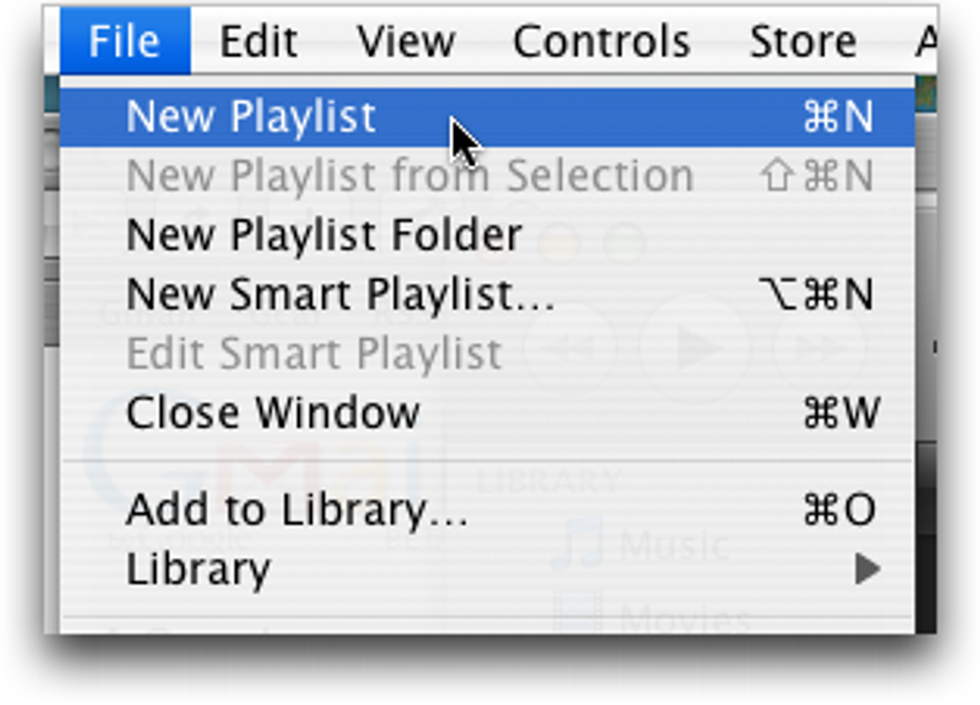Choose New Playlist from the File menu
This screenshot has height=705, width=980.
[251, 117]
